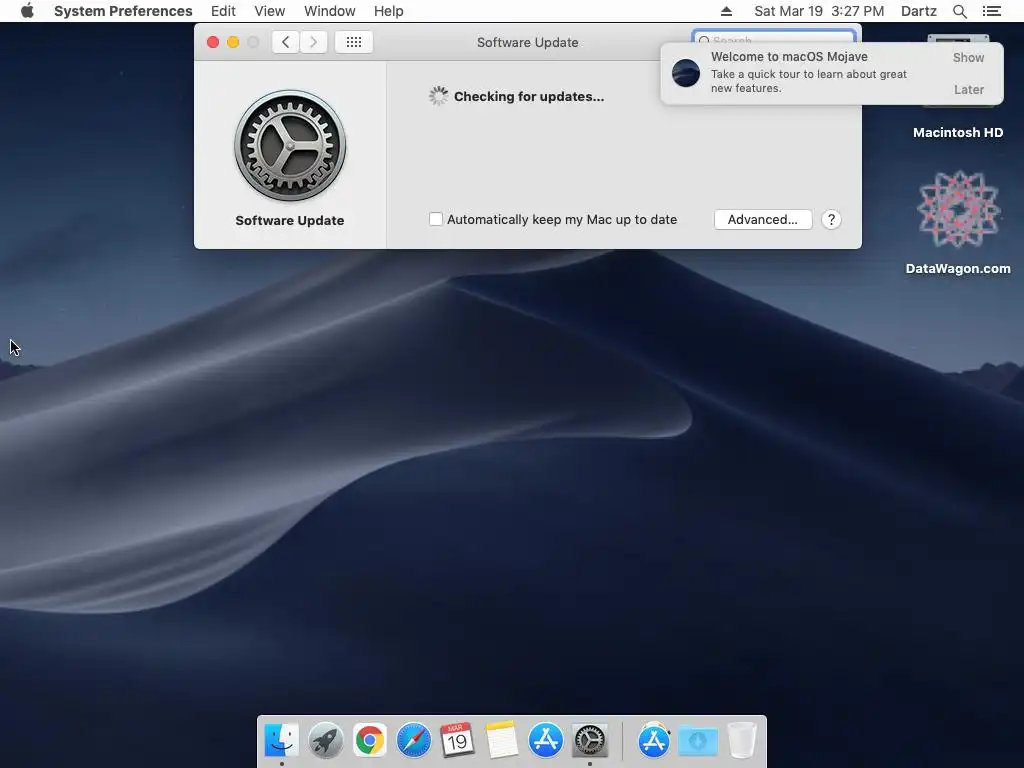
Task: Click the Dartz user name in menu bar
Action: [918, 11]
